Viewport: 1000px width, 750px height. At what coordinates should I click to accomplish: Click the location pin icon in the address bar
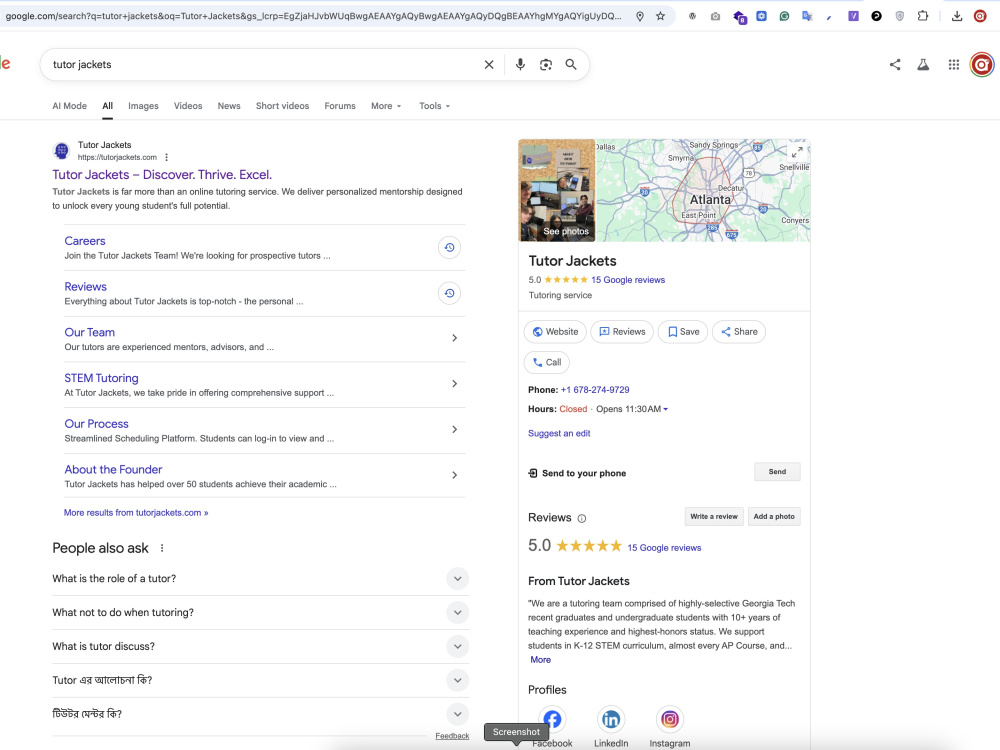[x=640, y=16]
